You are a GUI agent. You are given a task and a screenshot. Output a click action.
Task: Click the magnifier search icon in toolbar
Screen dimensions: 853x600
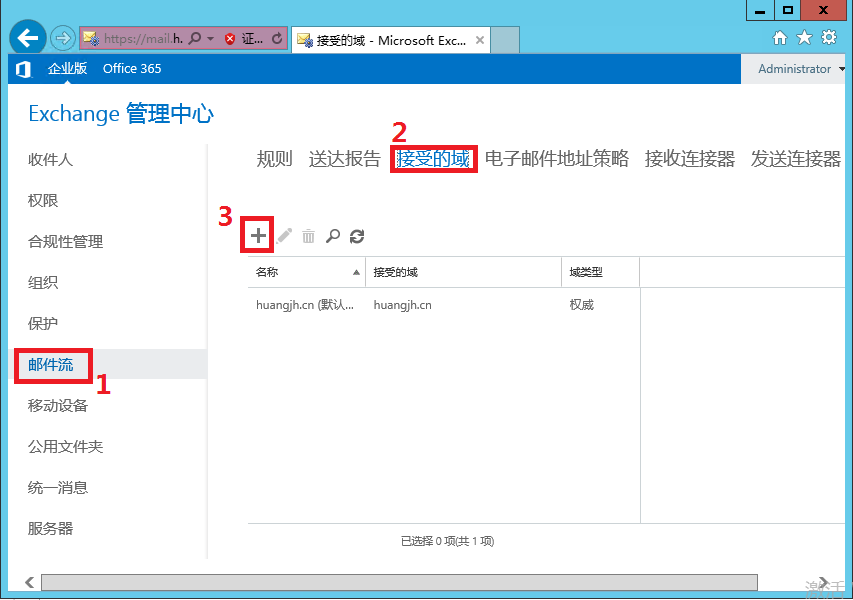[x=333, y=236]
